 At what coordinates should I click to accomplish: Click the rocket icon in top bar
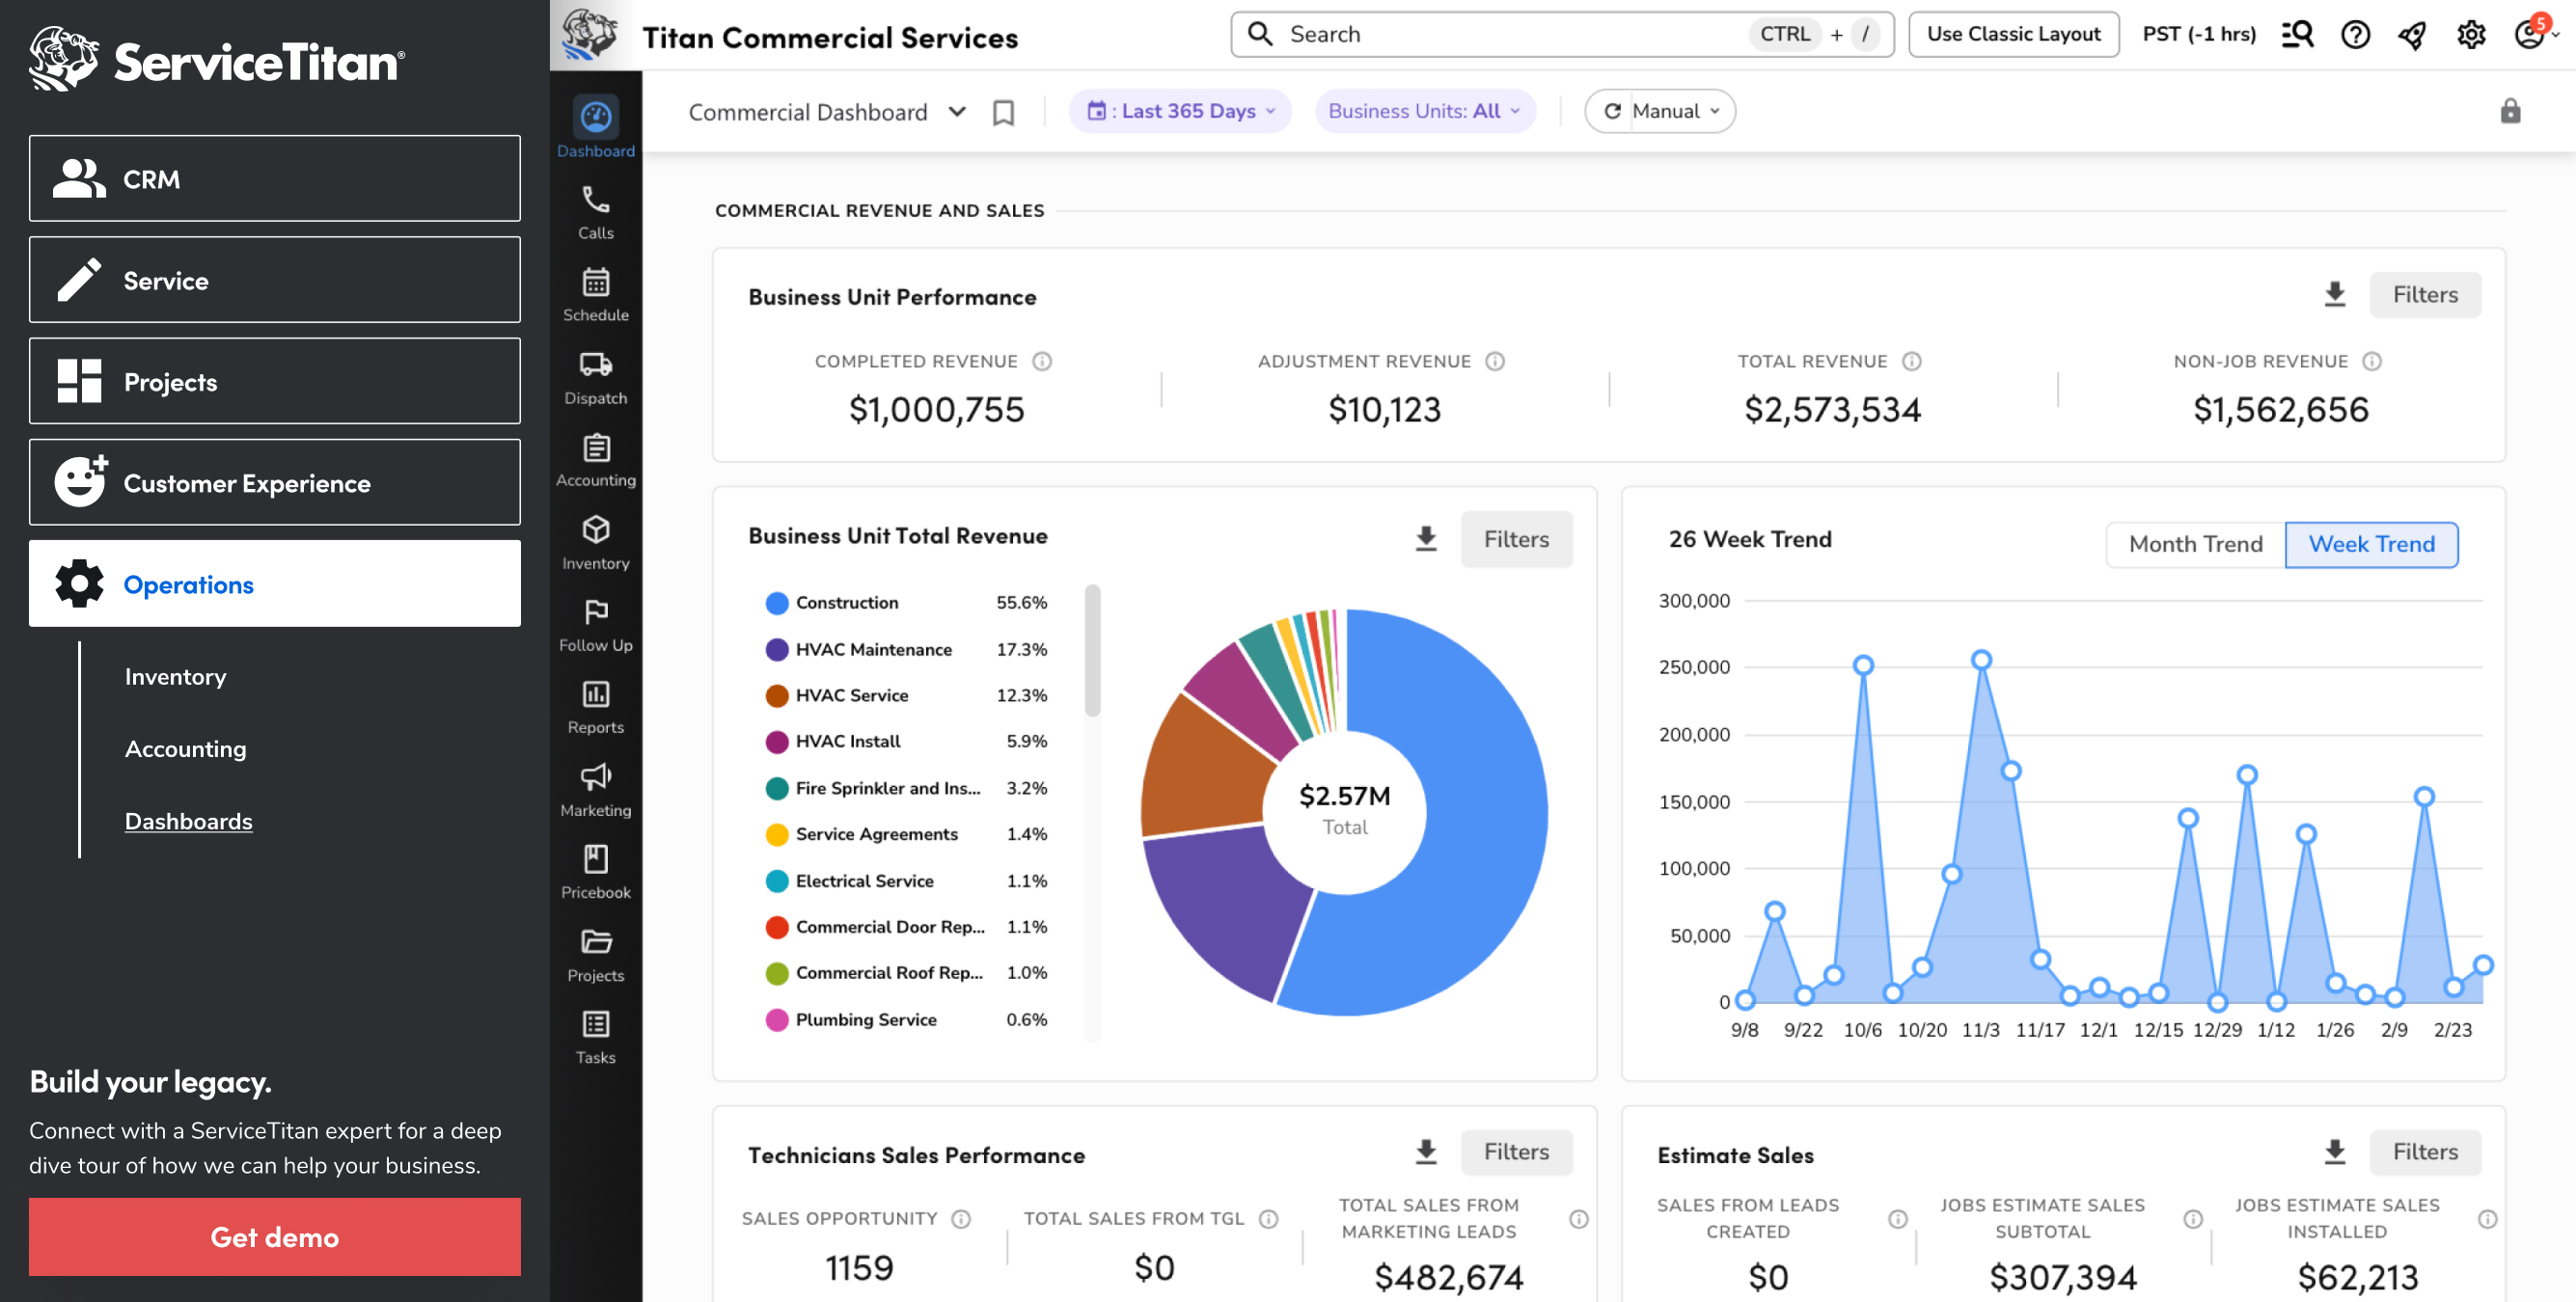pos(2412,35)
